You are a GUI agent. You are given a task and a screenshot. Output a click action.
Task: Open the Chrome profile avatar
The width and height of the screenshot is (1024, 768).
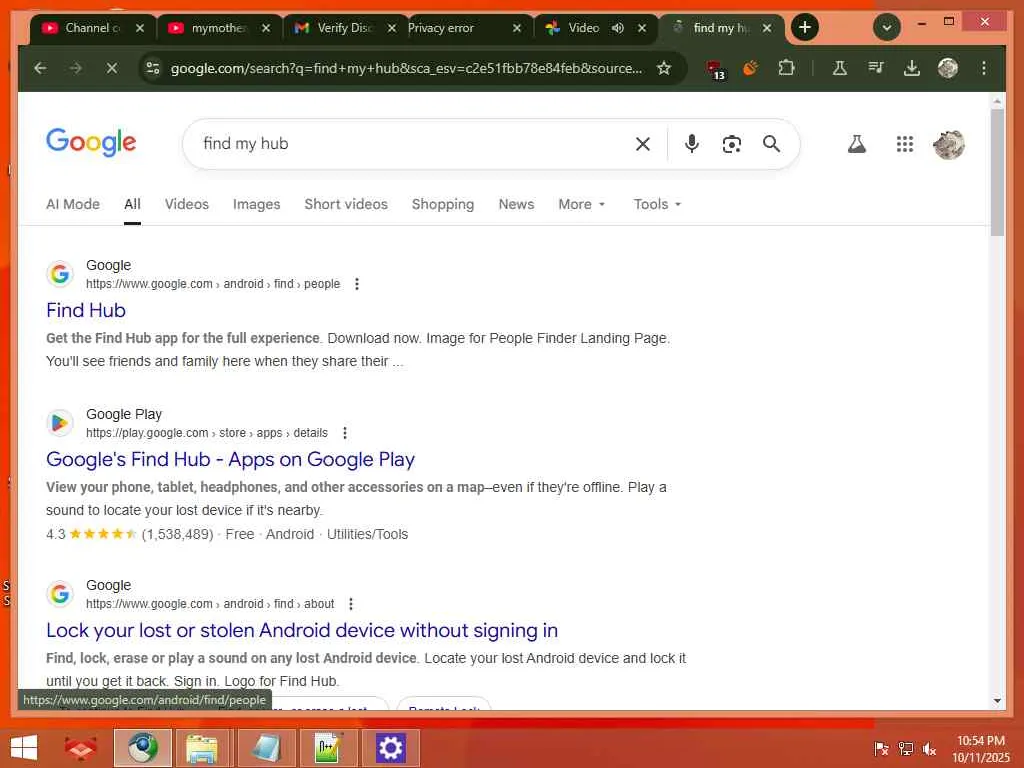coord(948,68)
